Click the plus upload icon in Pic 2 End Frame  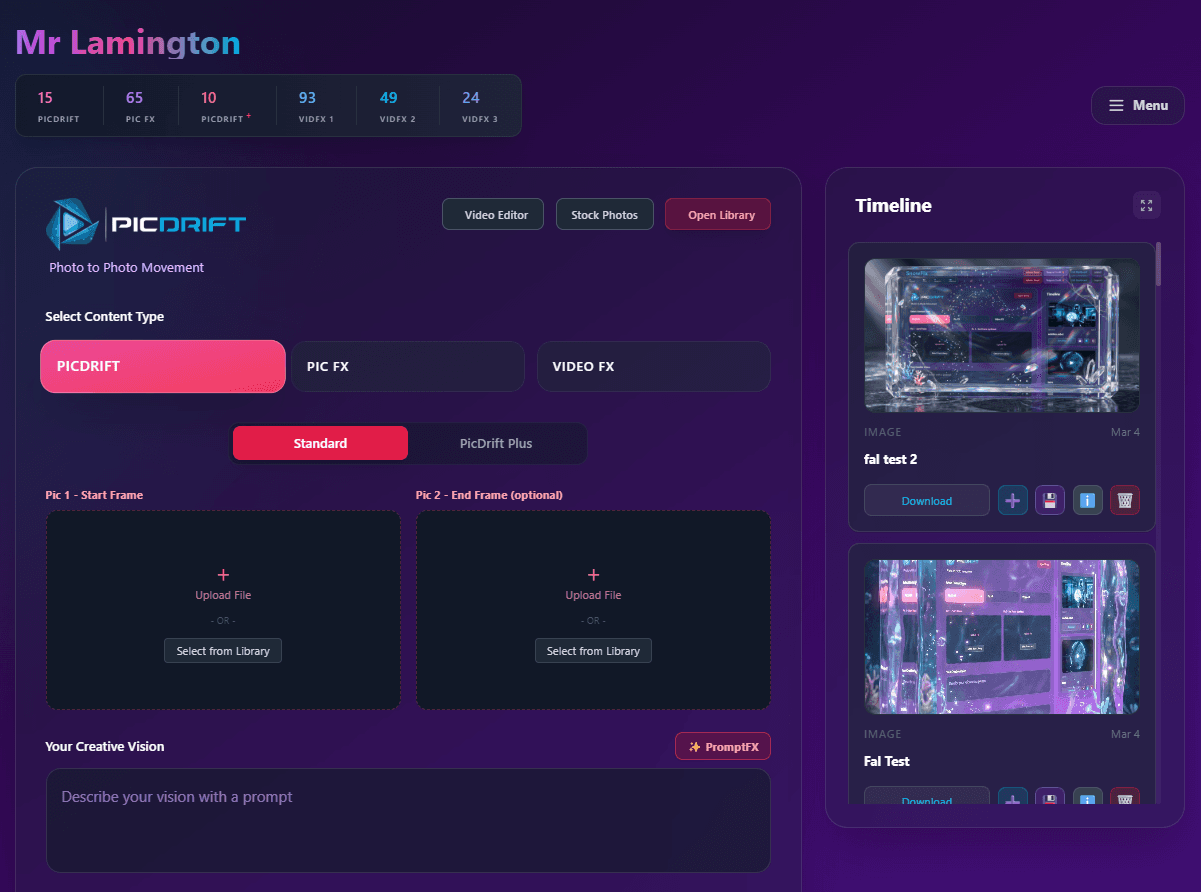(x=594, y=575)
